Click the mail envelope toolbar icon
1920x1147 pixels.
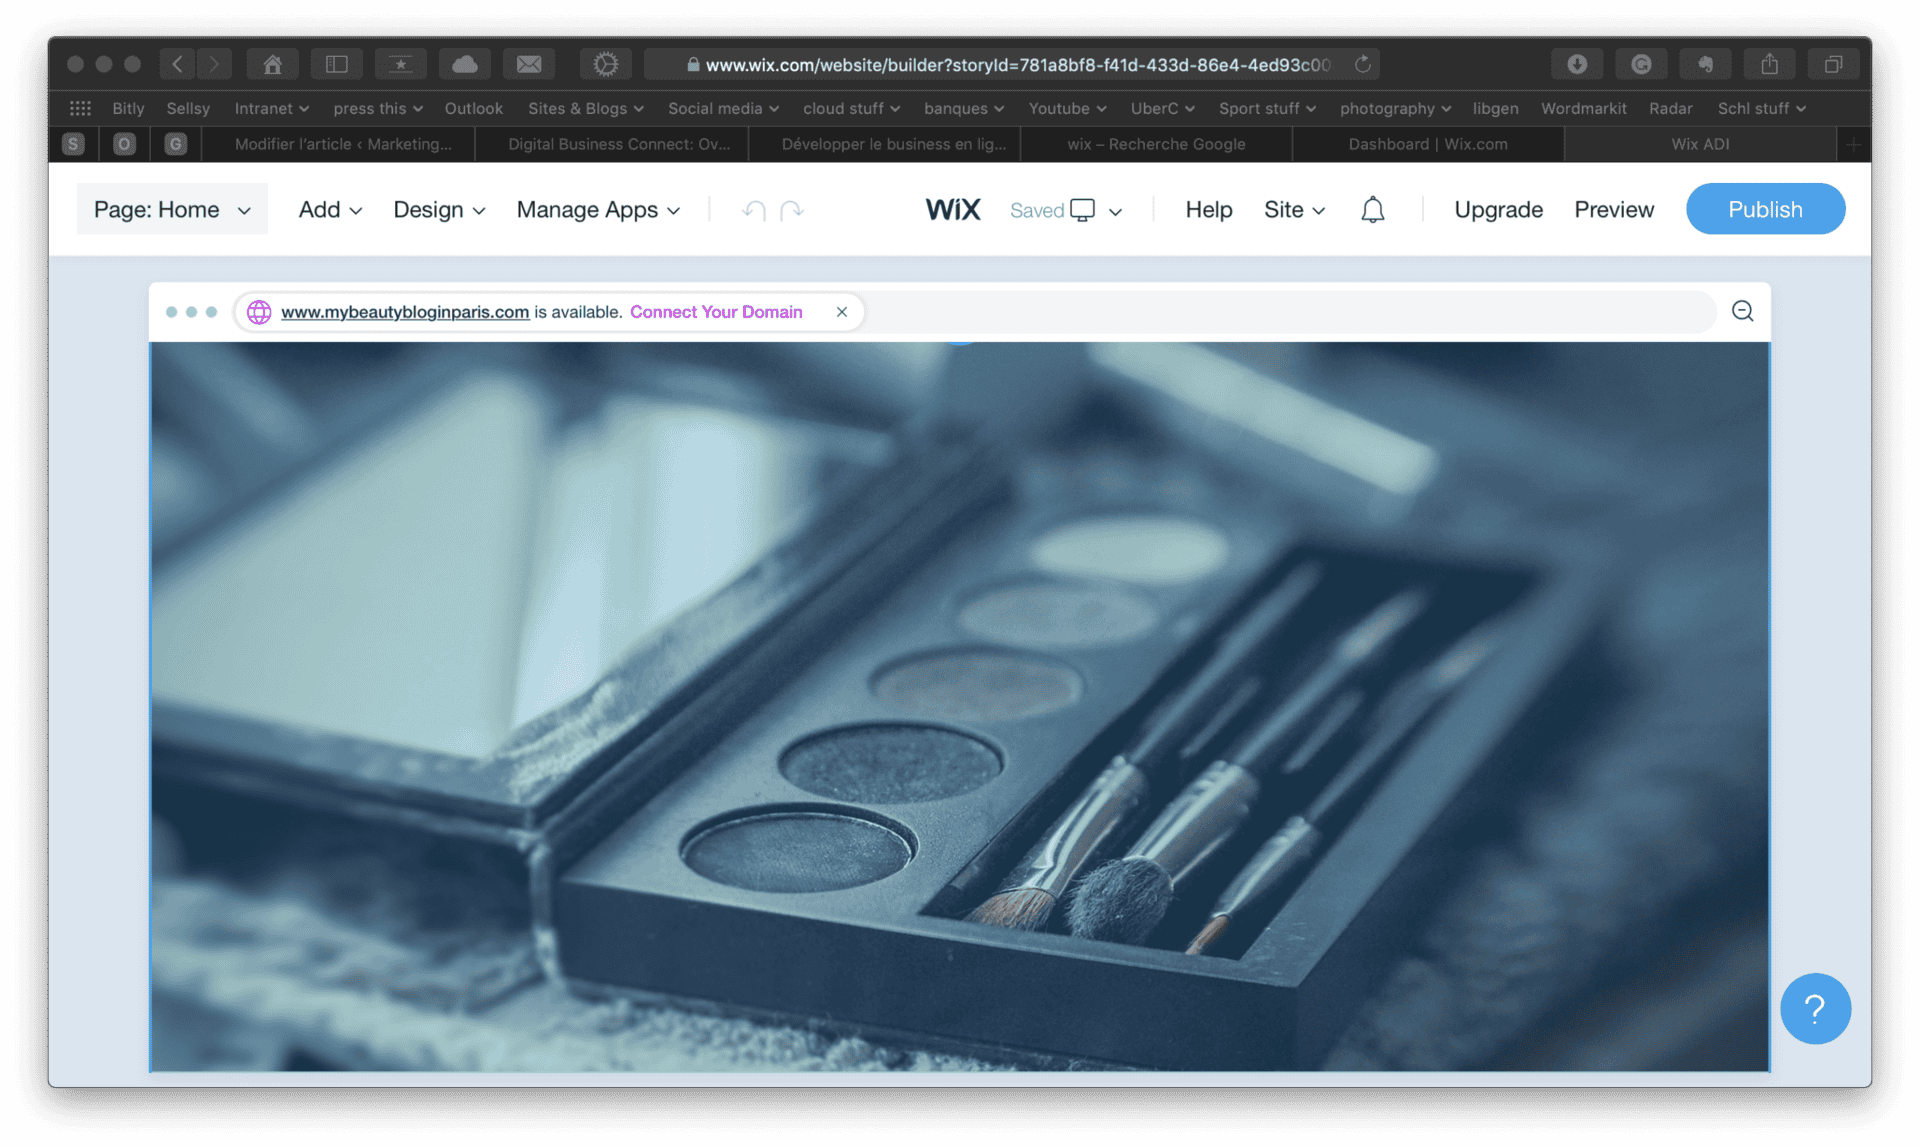529,64
